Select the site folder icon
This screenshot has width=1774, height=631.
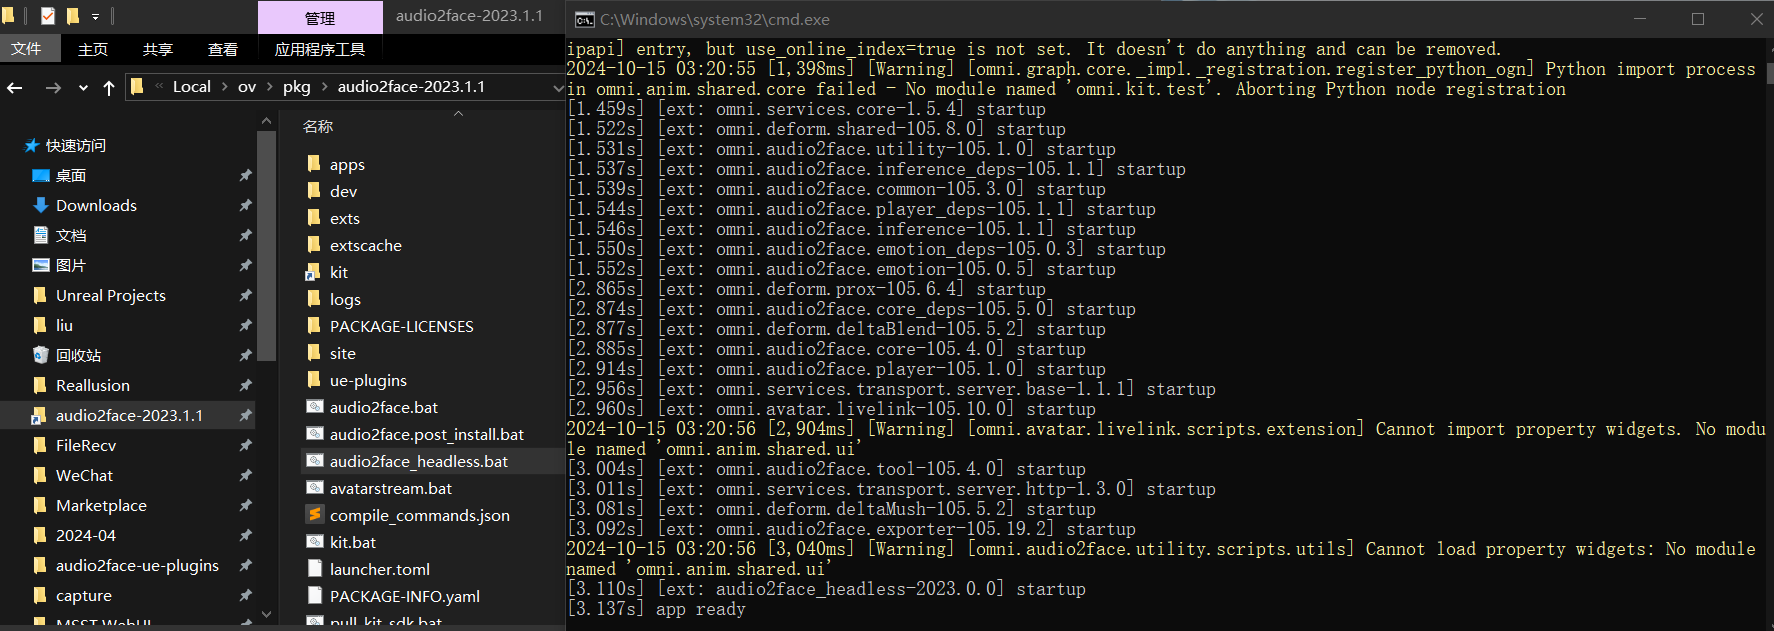click(314, 353)
